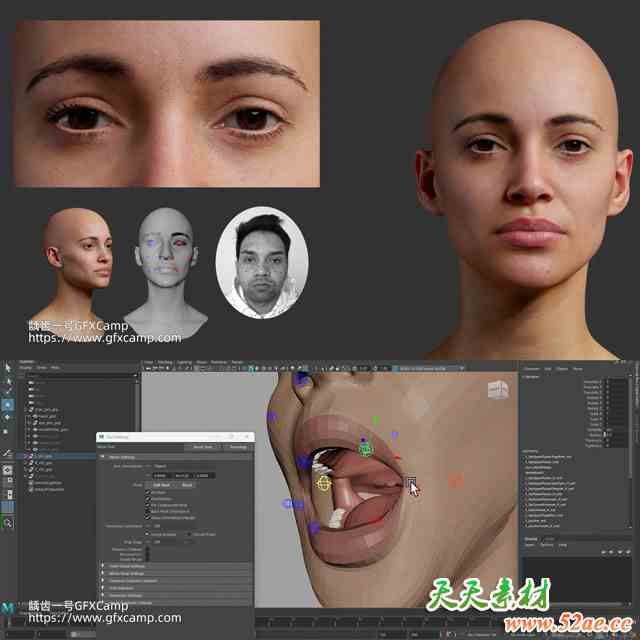Expand third collapsed section in Tool Settings
The height and width of the screenshot is (640, 640).
coord(102,581)
